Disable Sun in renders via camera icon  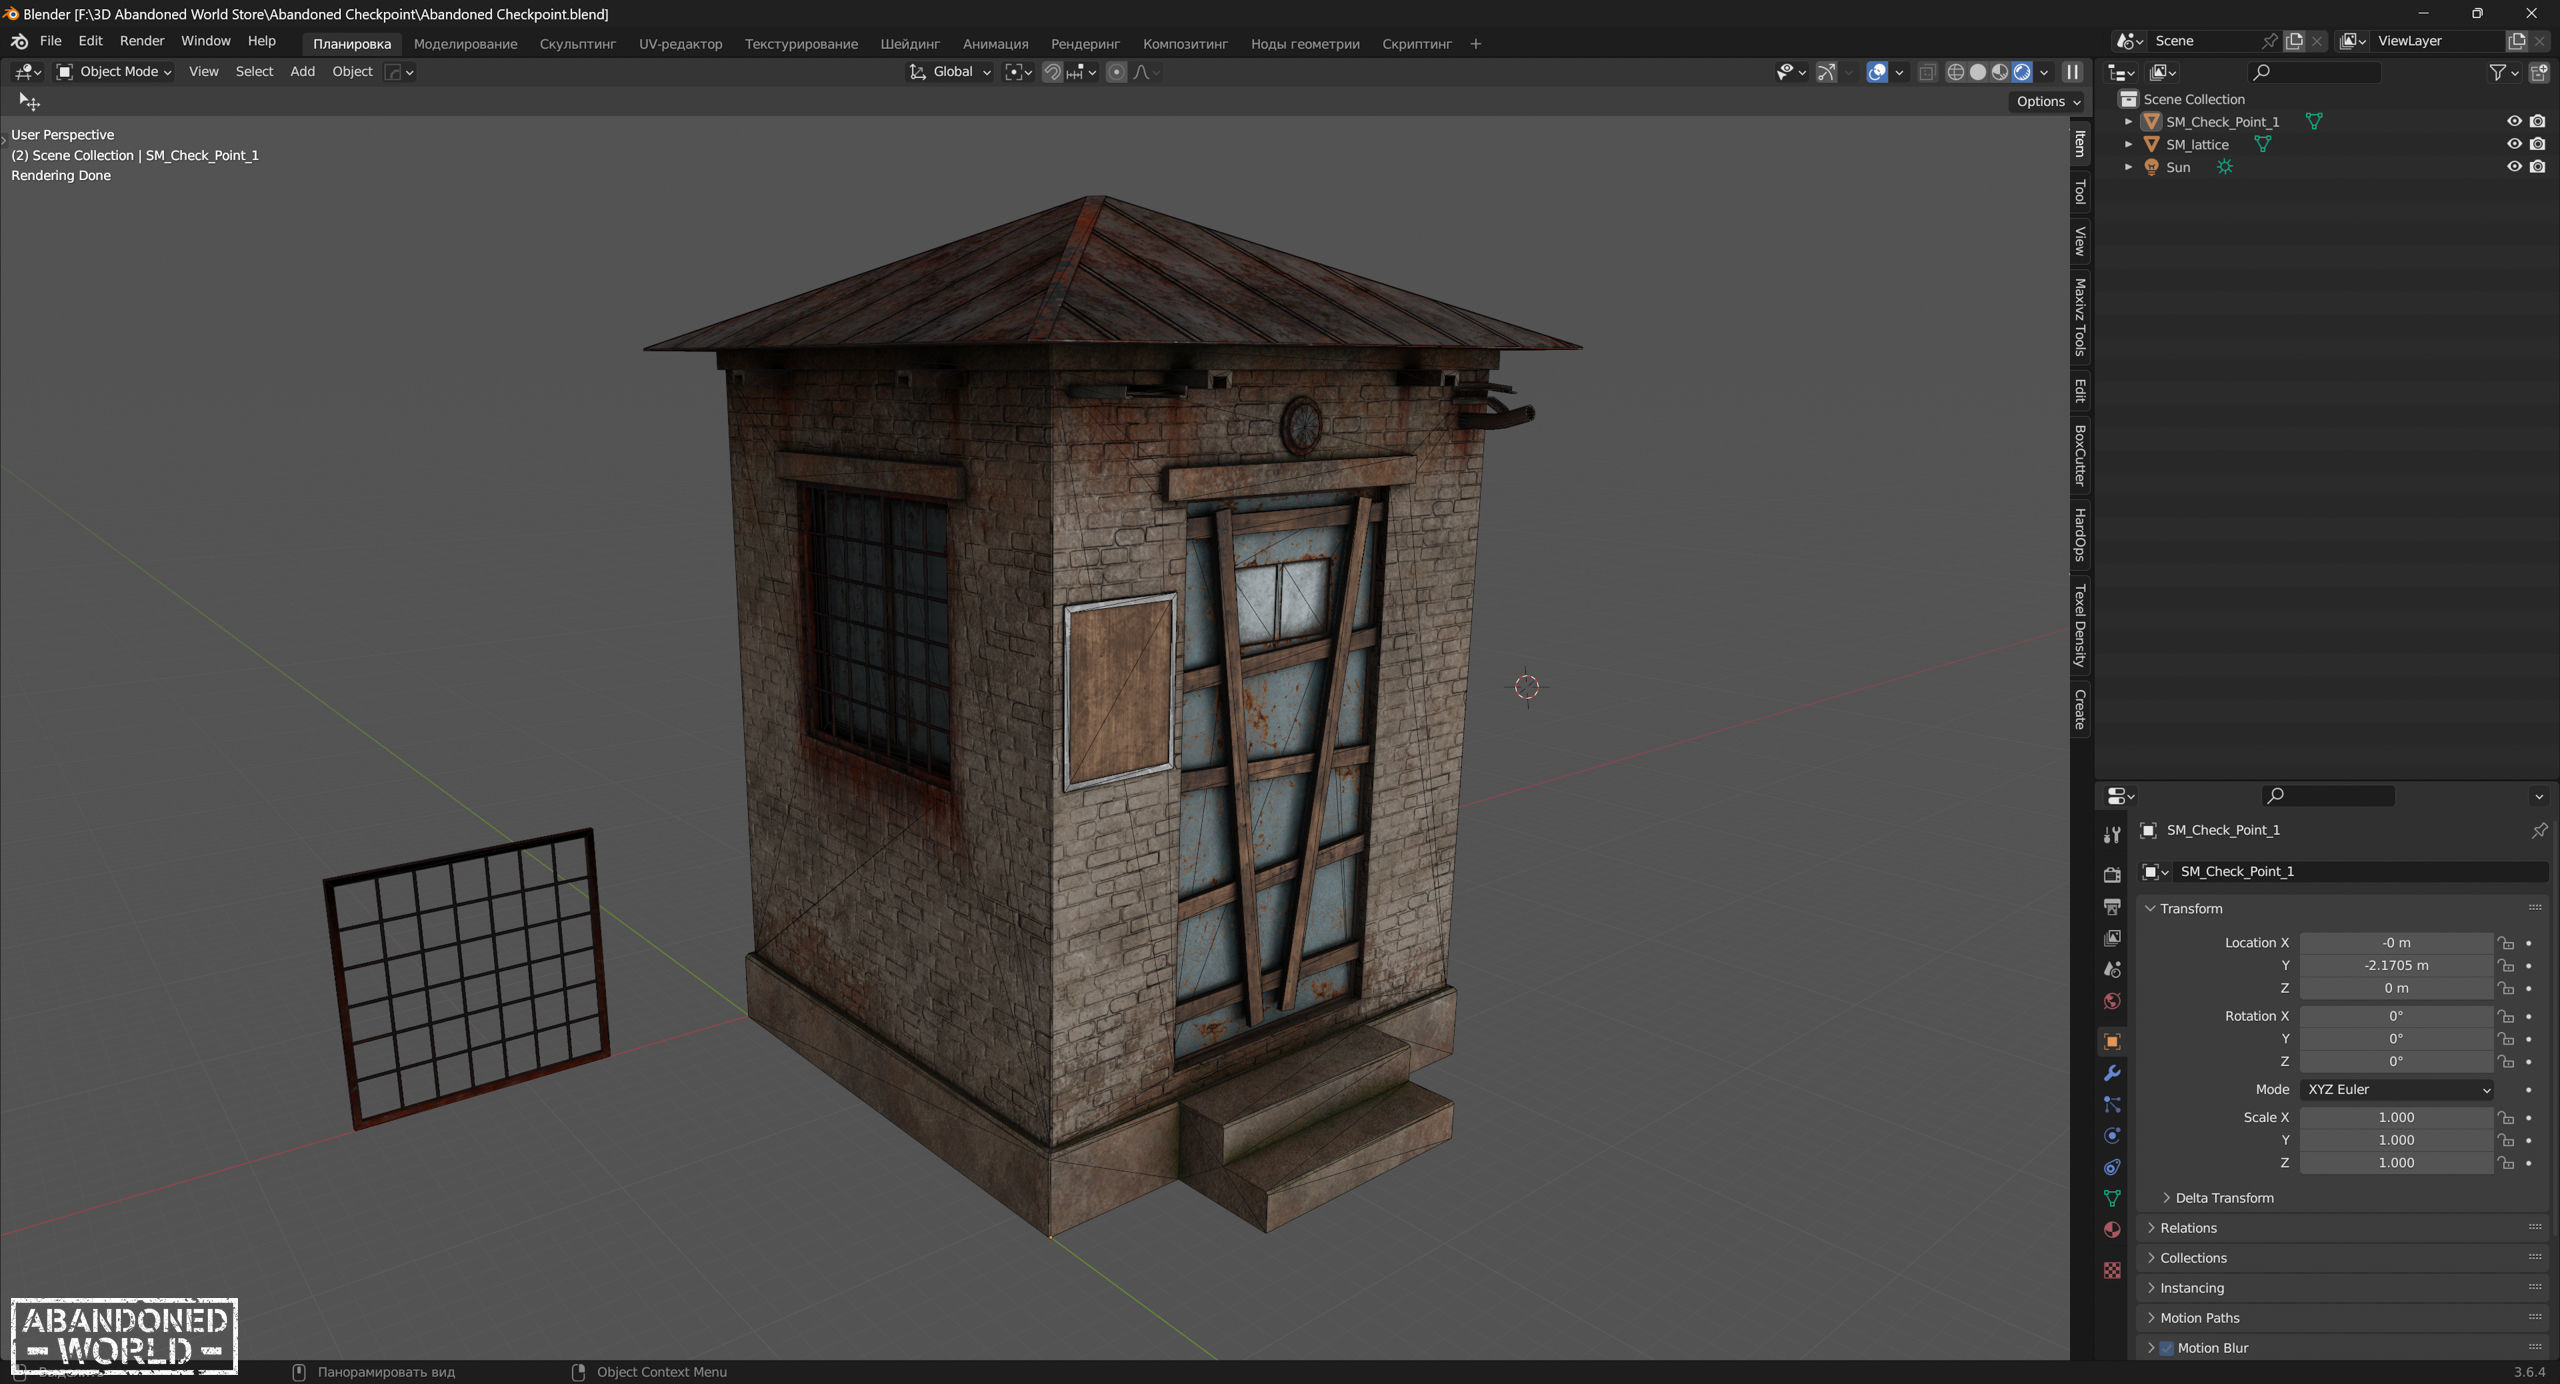tap(2538, 167)
